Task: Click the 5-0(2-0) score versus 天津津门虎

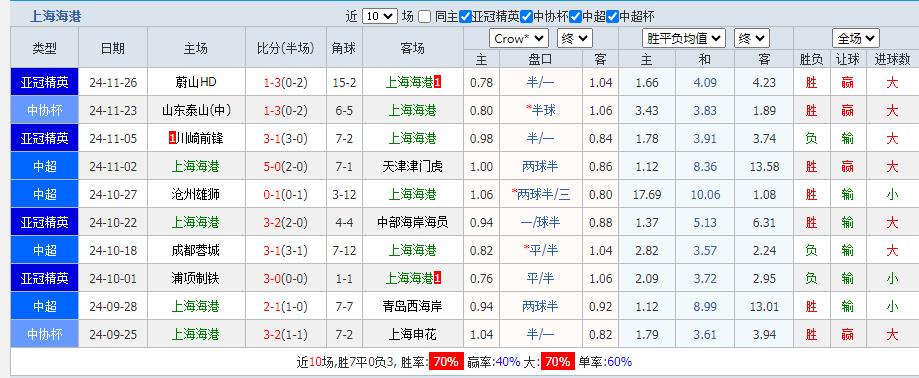Action: tap(285, 166)
